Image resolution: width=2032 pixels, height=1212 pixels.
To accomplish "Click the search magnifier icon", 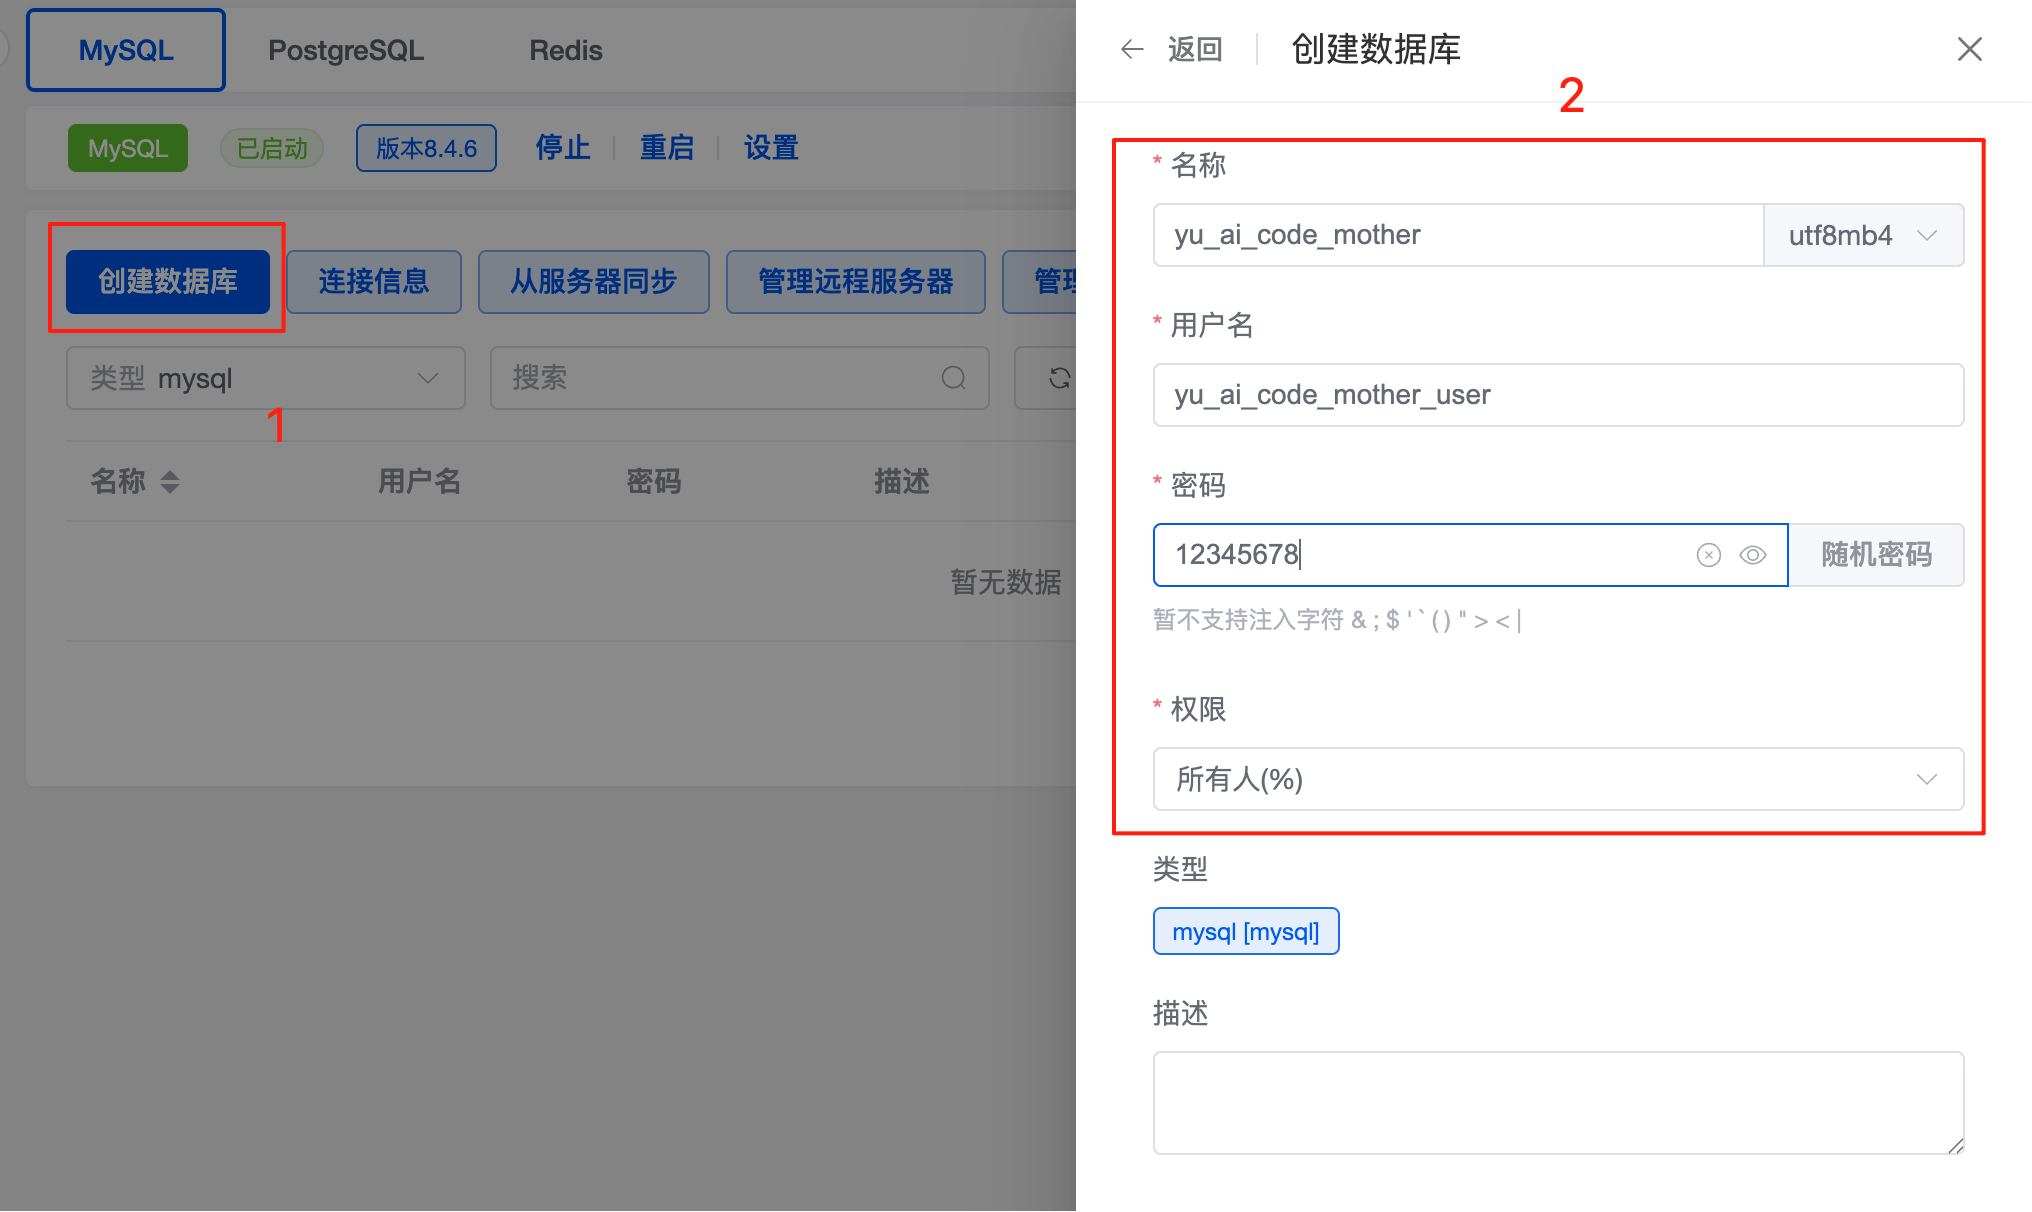I will tap(953, 378).
